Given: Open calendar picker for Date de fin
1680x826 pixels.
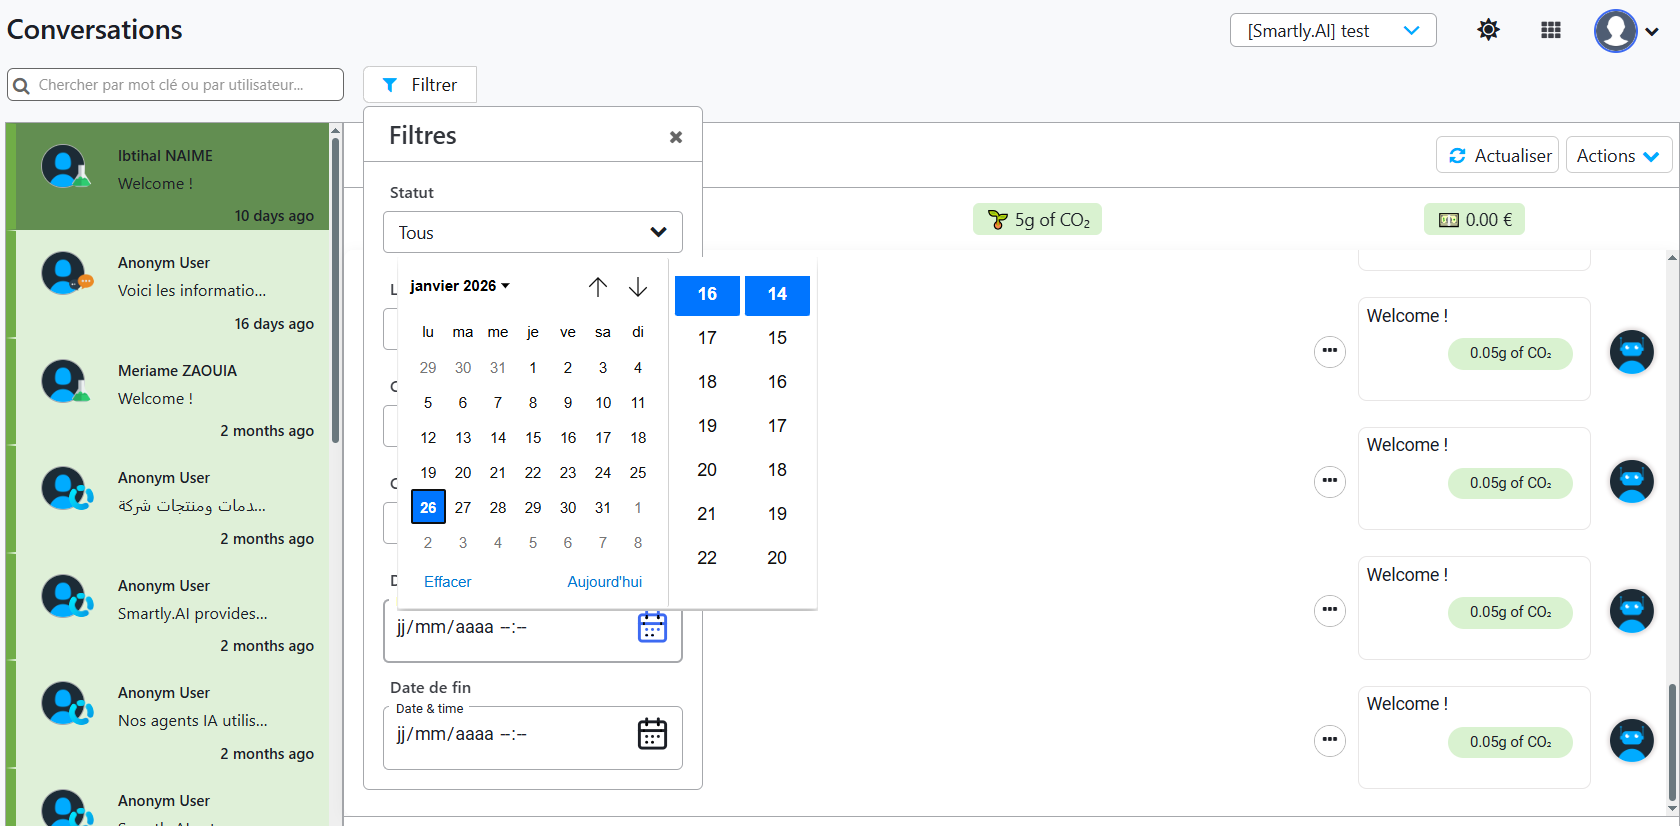Looking at the screenshot, I should coord(652,734).
